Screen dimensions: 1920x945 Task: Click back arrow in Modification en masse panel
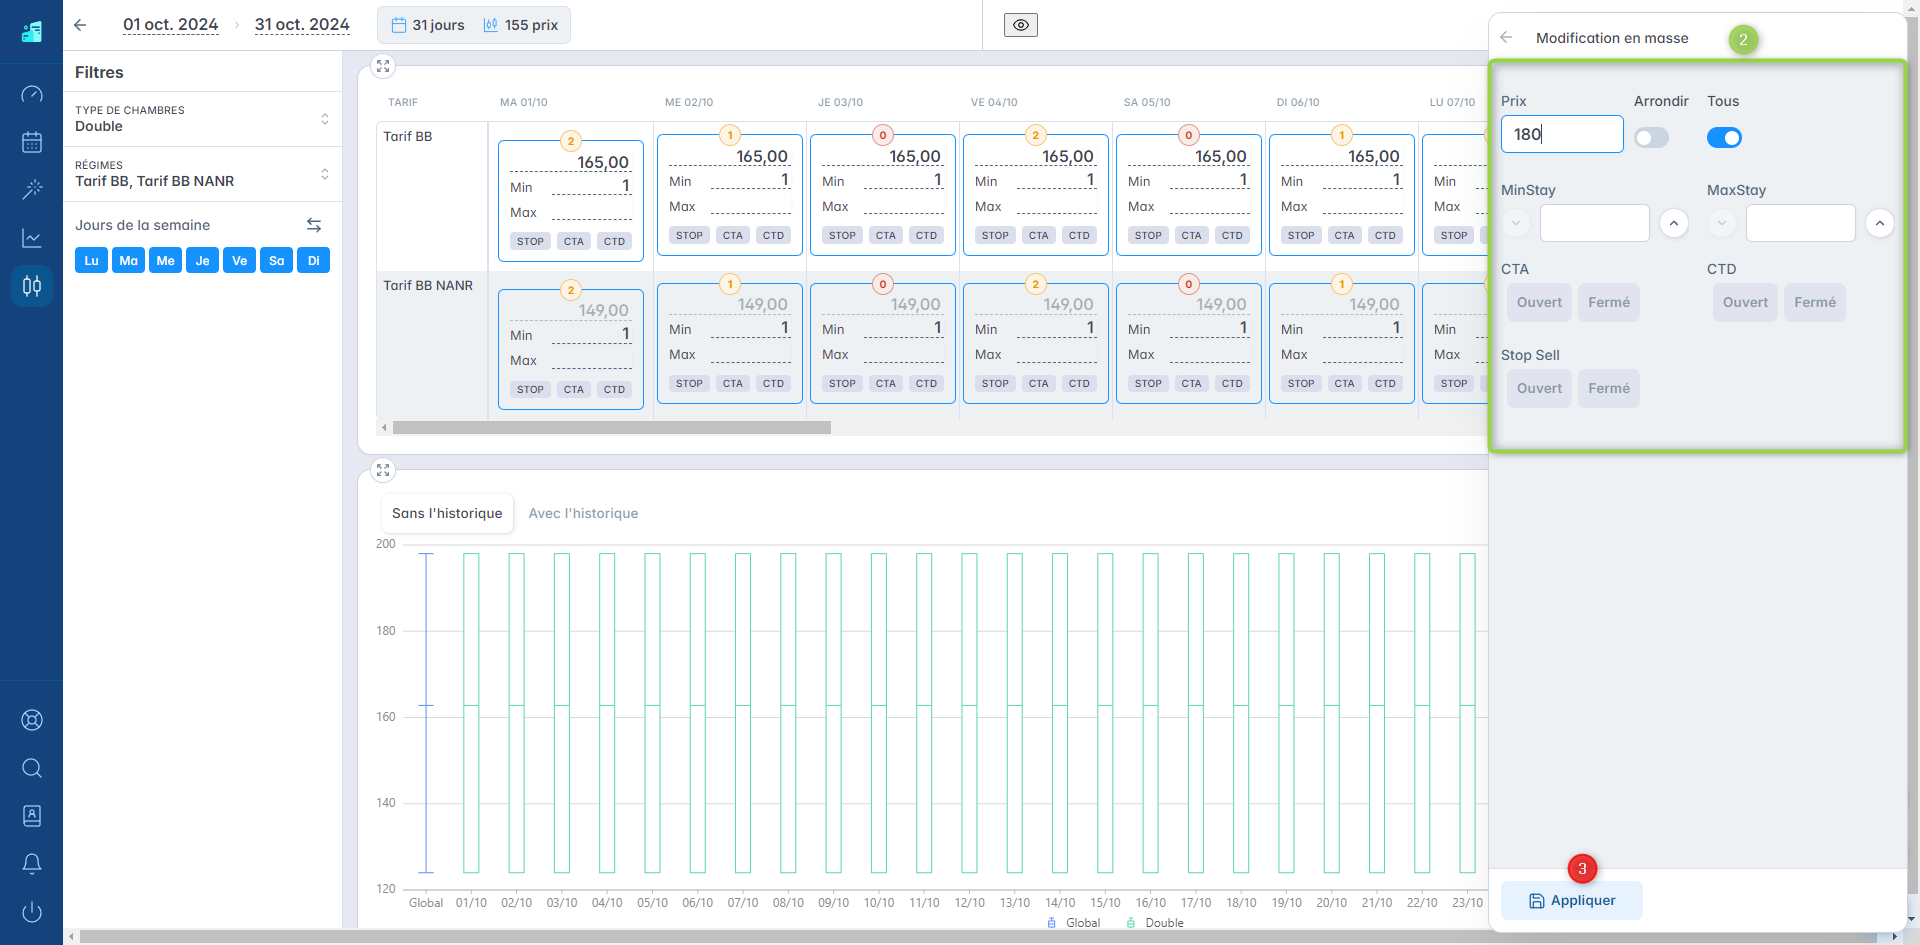[1506, 38]
